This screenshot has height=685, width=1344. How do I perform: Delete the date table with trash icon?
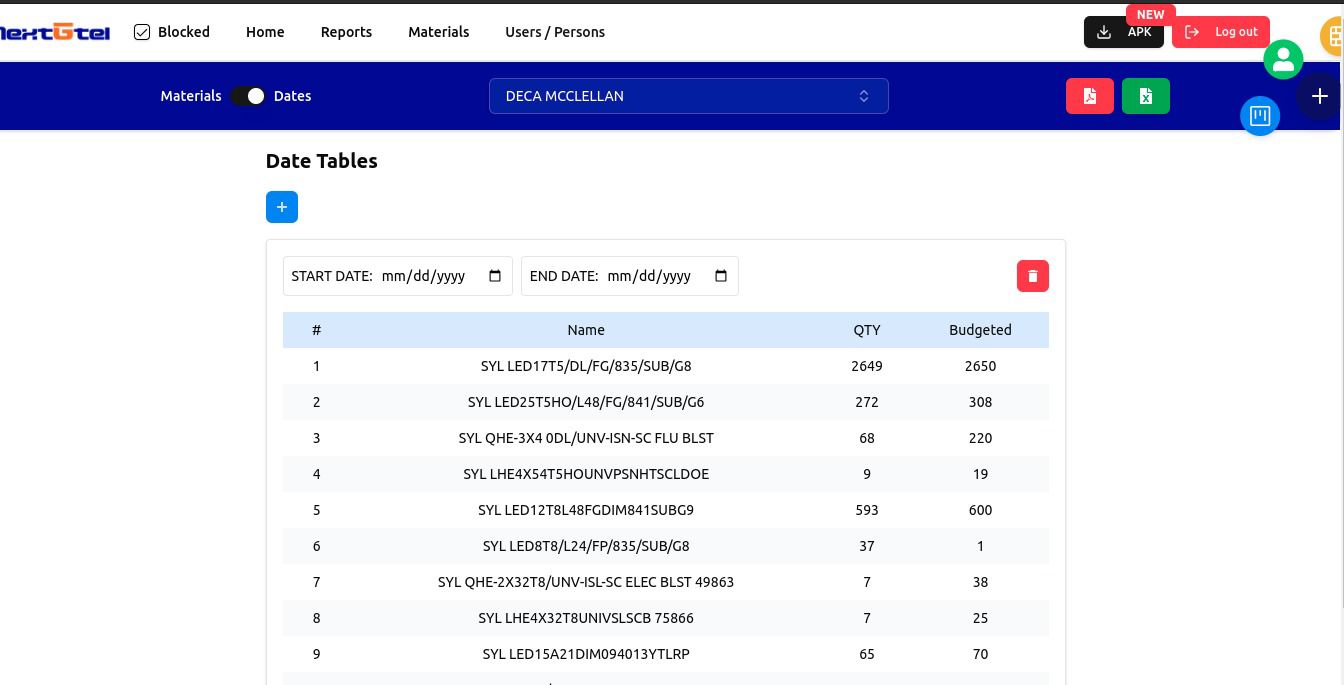point(1033,276)
